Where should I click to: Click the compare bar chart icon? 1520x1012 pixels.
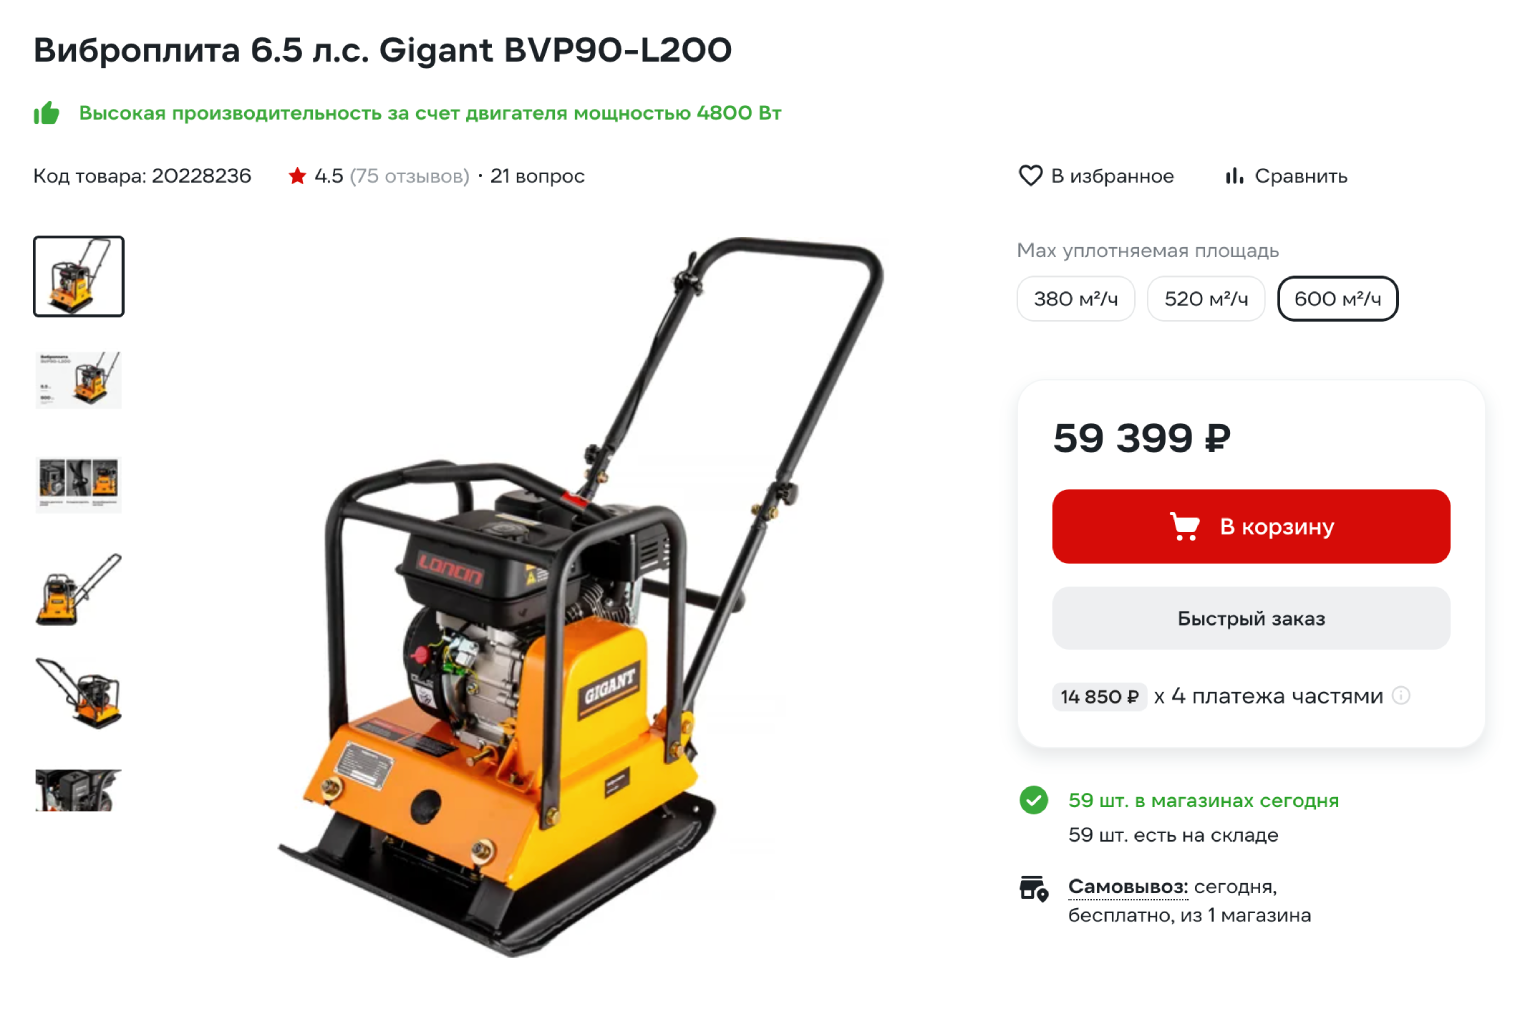1235,176
